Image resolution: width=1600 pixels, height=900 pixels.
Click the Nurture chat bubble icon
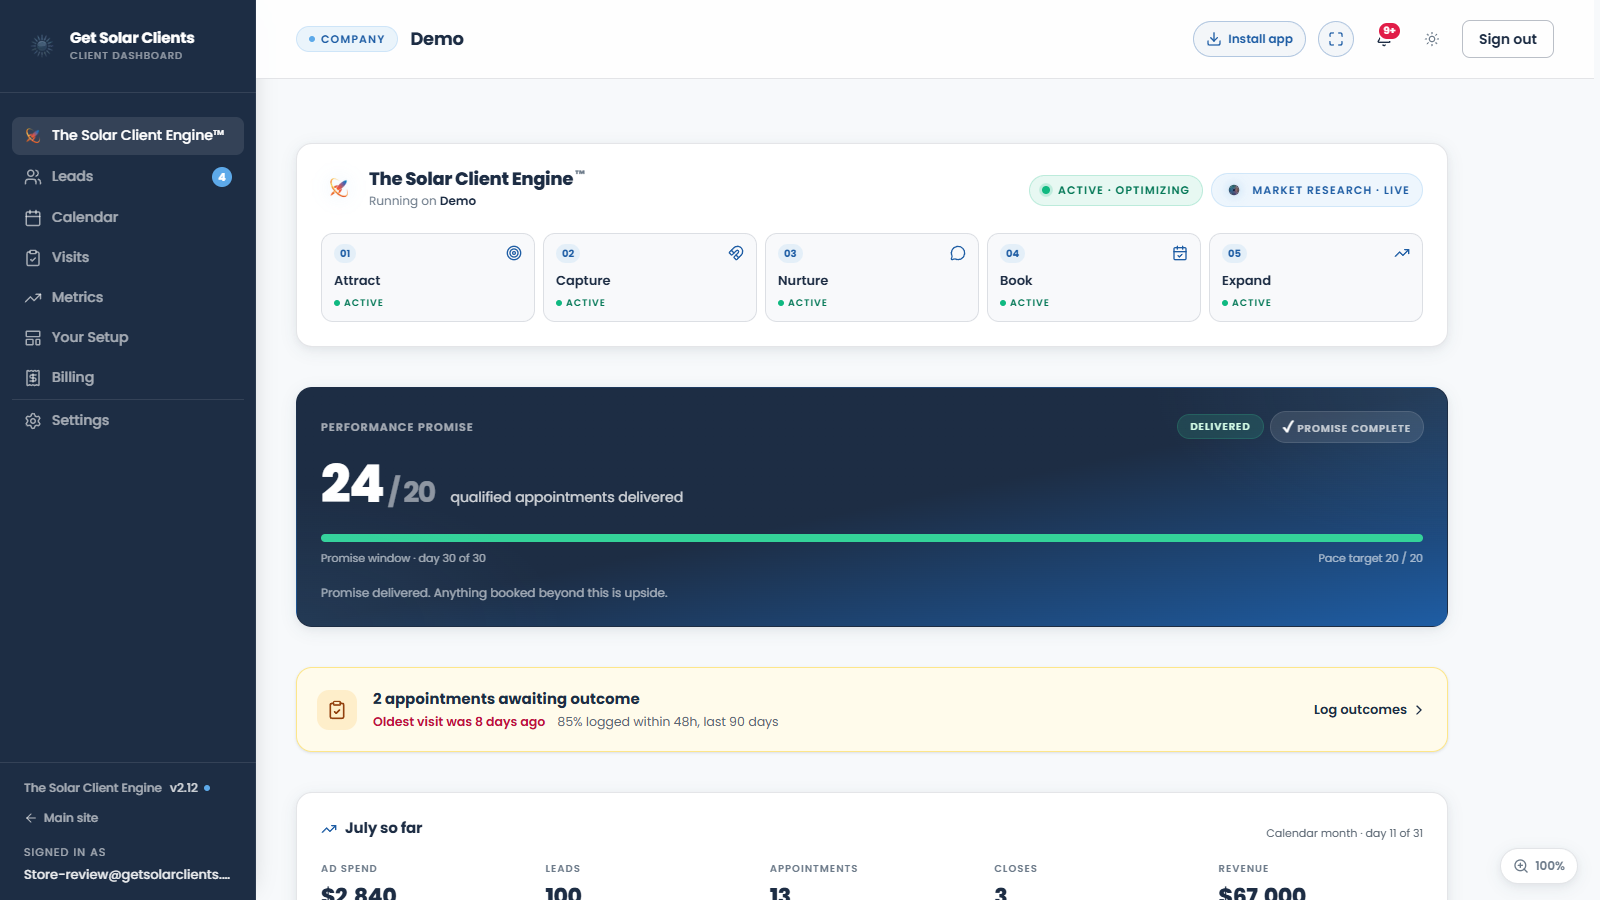click(958, 253)
